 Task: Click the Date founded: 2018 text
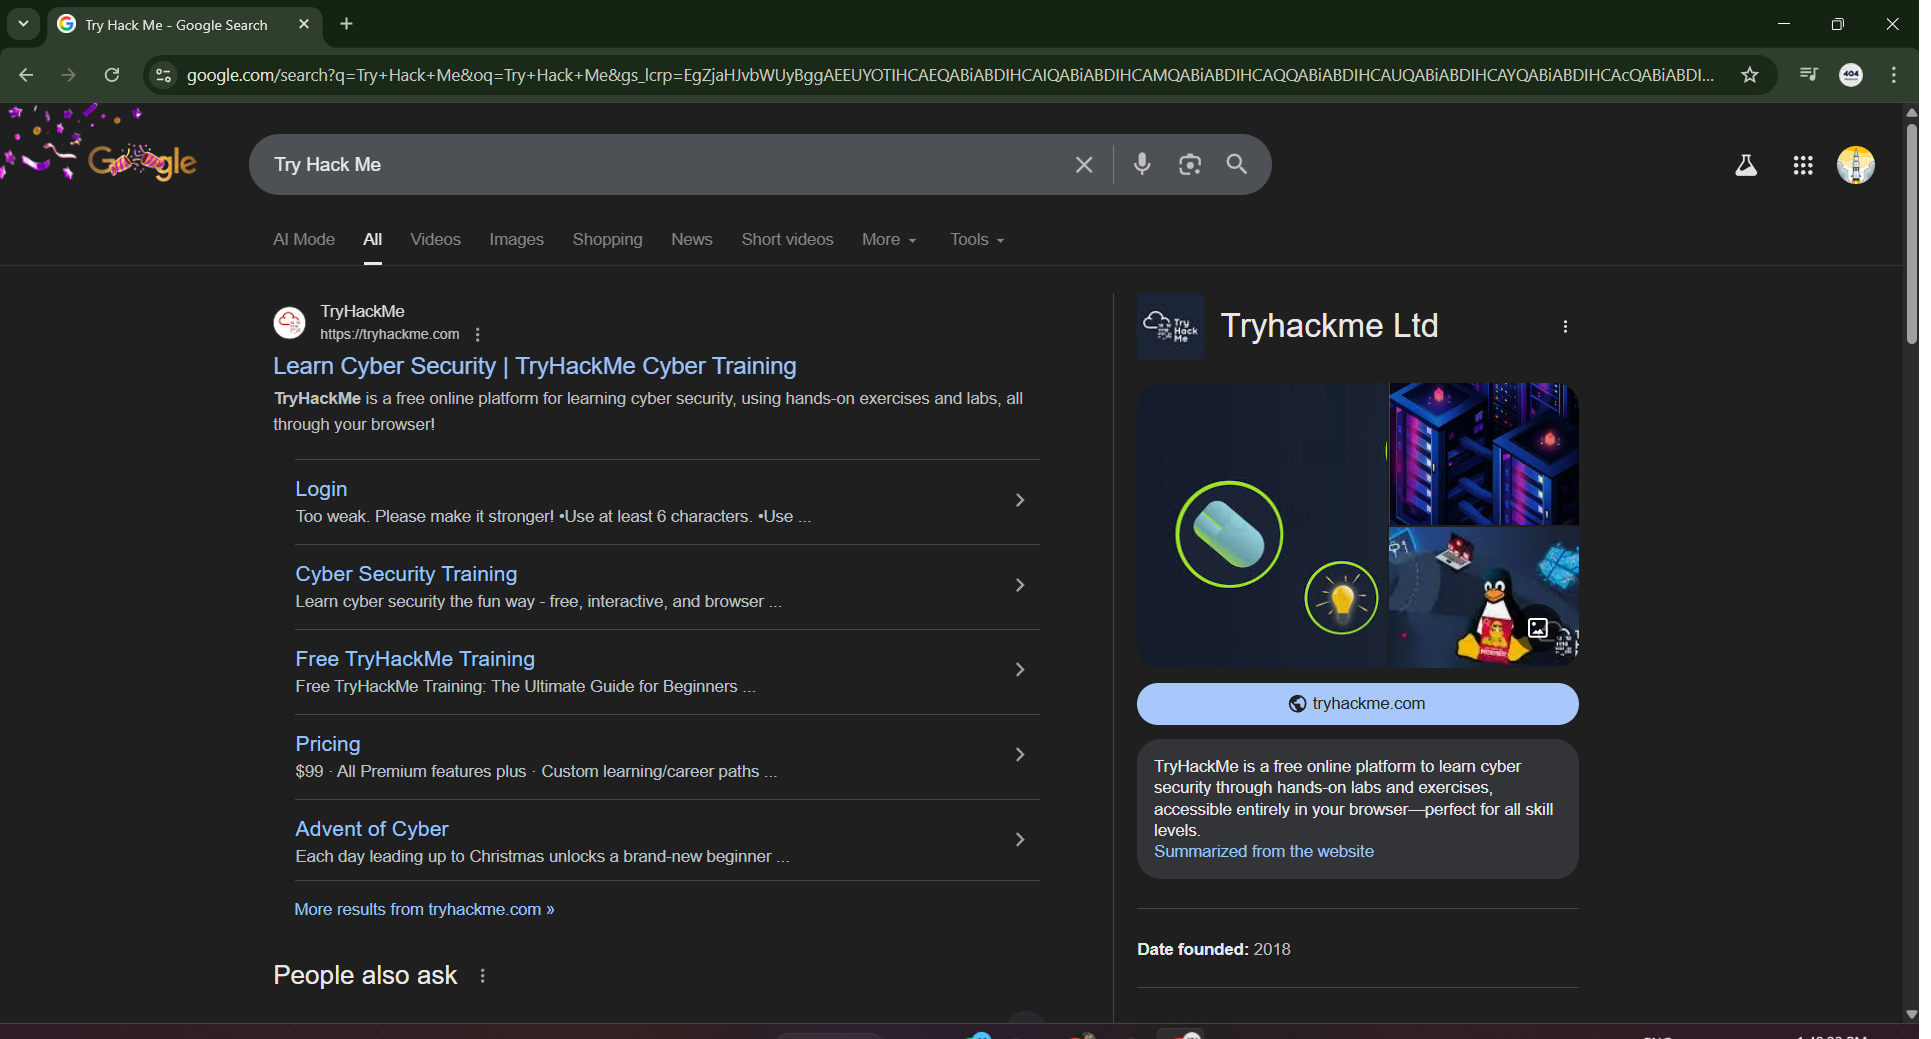pyautogui.click(x=1214, y=950)
